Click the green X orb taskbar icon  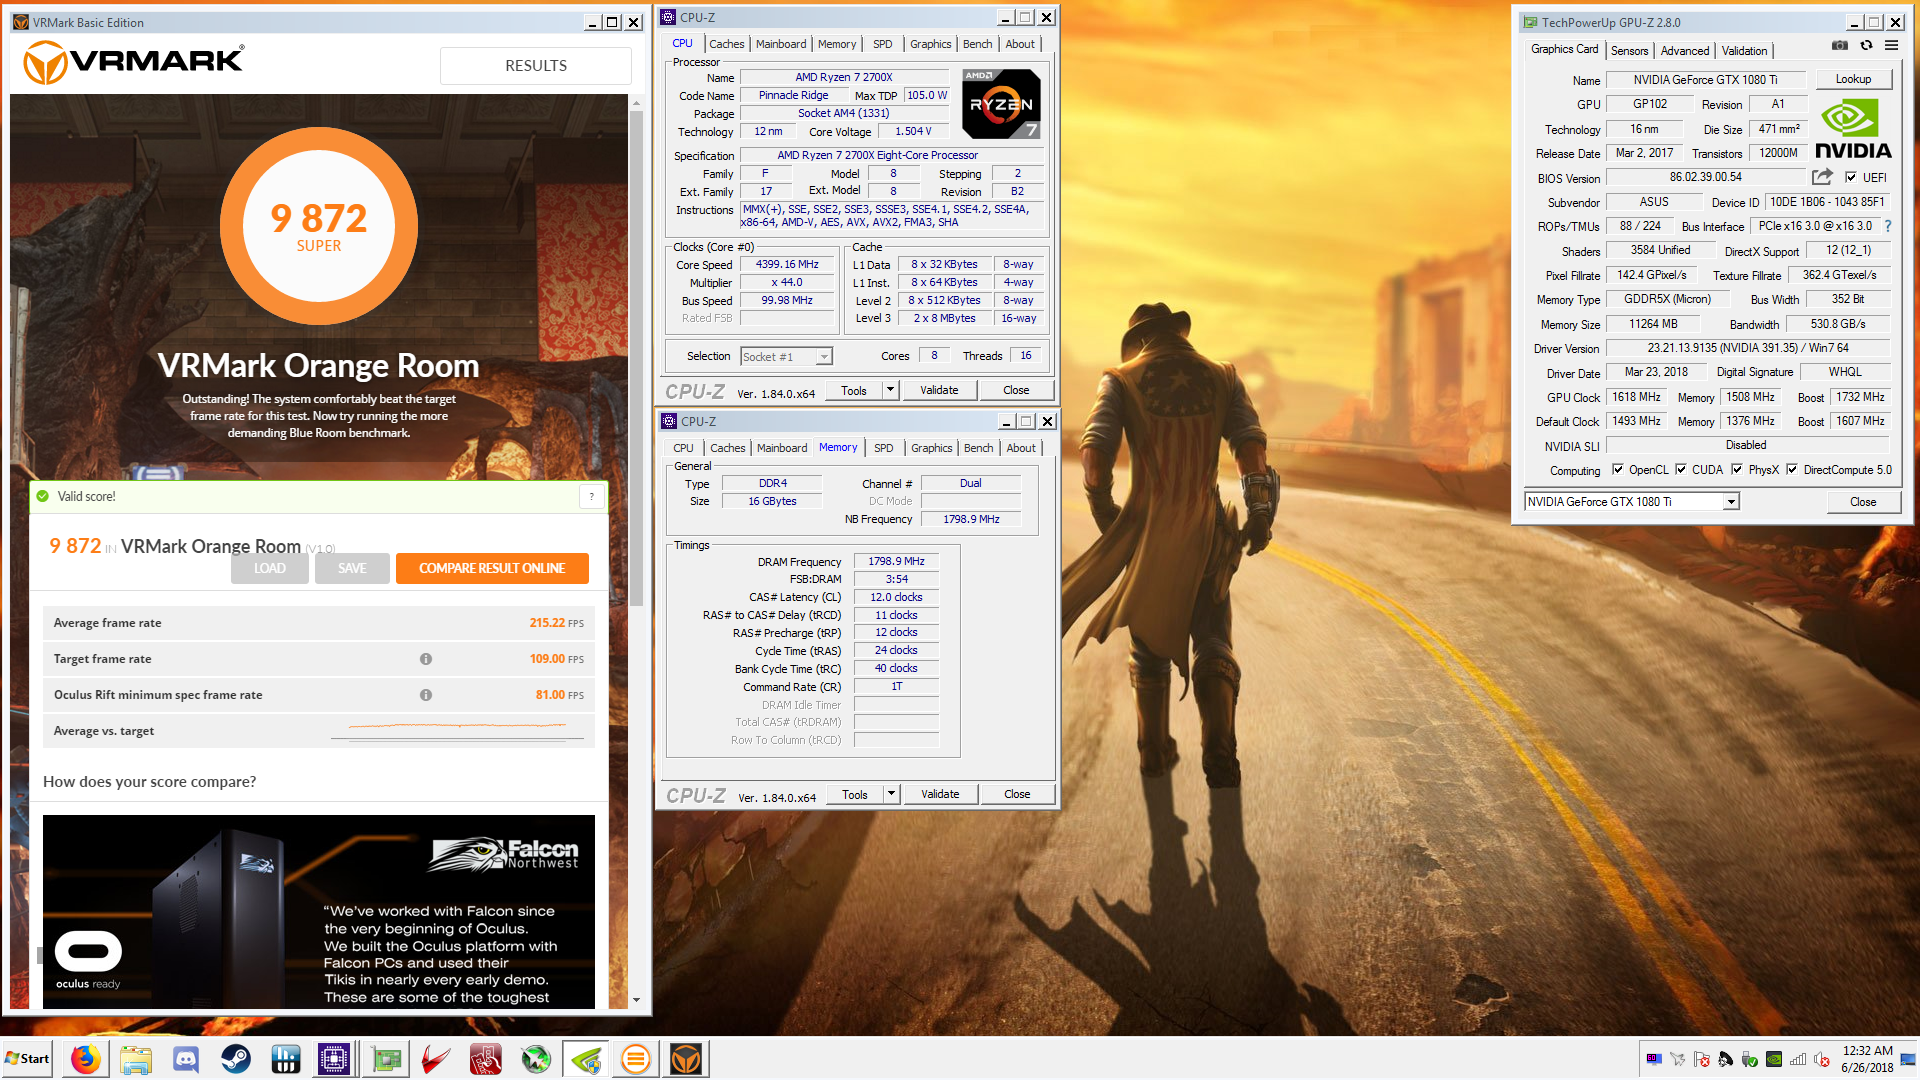536,1059
